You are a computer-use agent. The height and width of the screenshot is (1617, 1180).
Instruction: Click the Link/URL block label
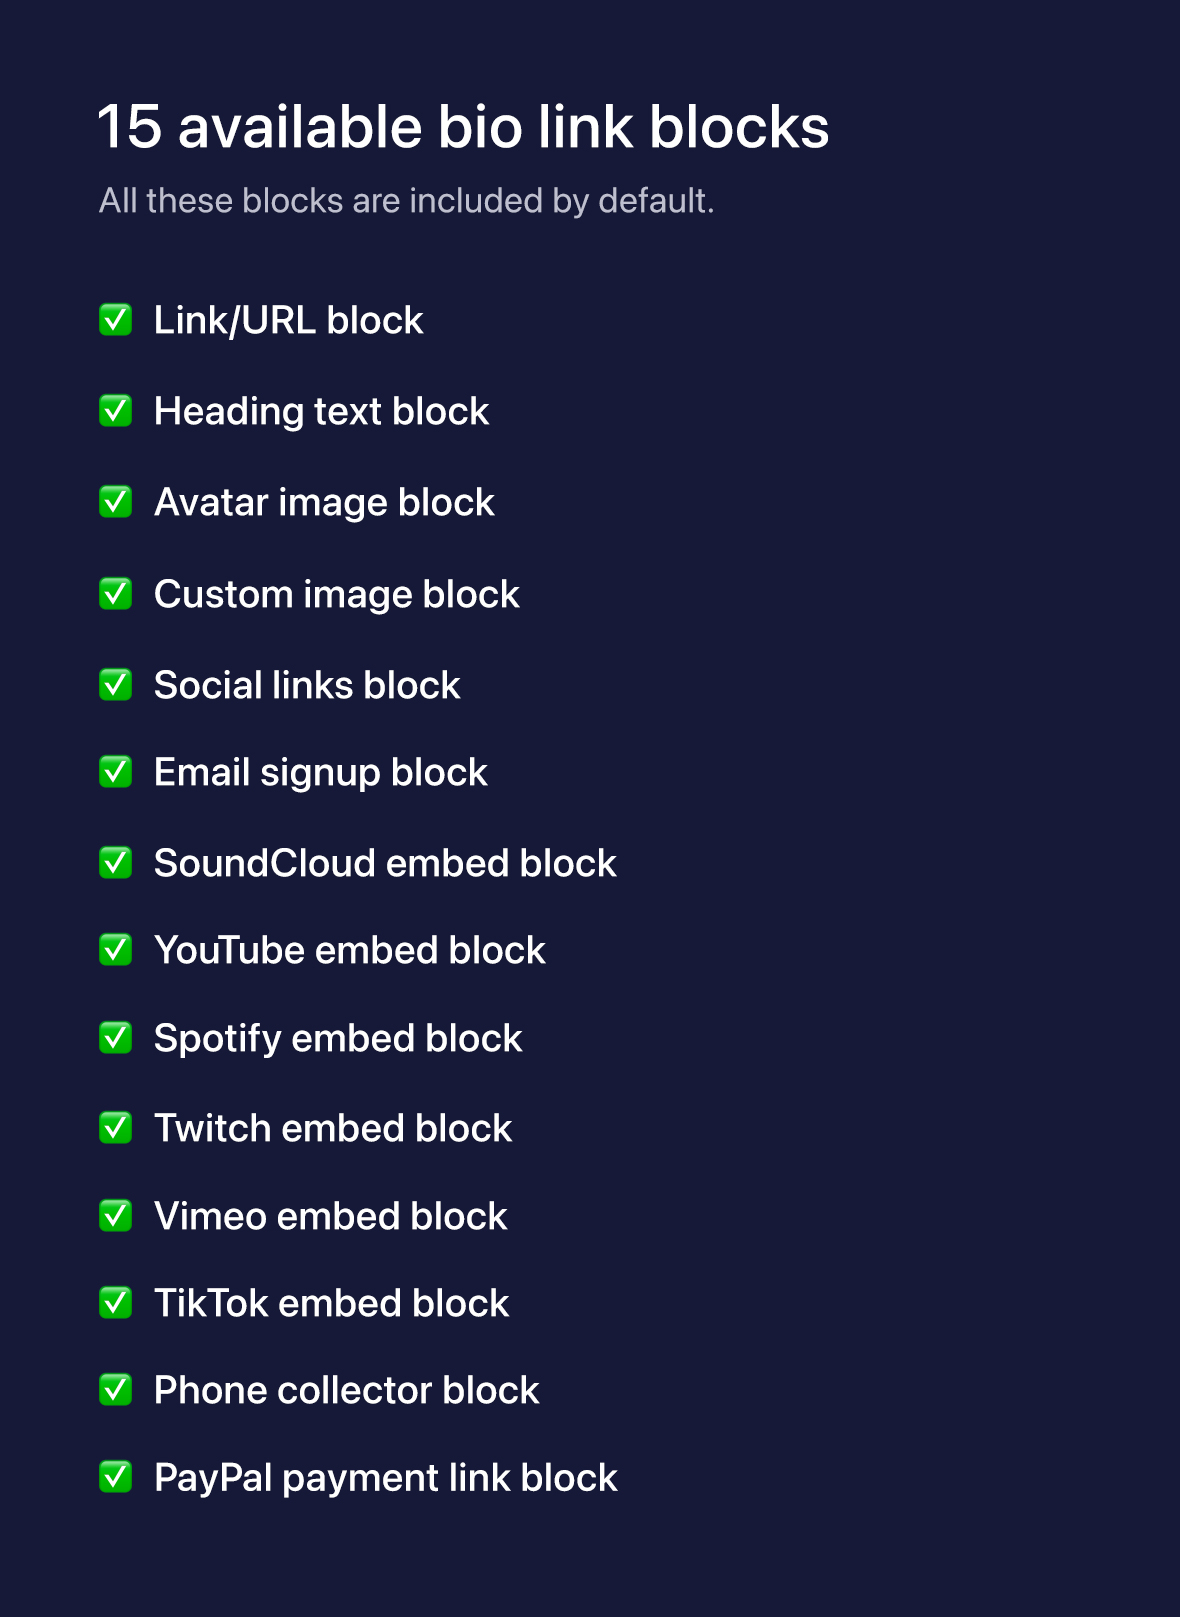(288, 320)
